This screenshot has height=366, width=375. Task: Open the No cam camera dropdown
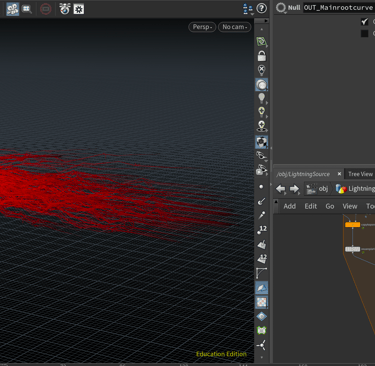pos(235,27)
